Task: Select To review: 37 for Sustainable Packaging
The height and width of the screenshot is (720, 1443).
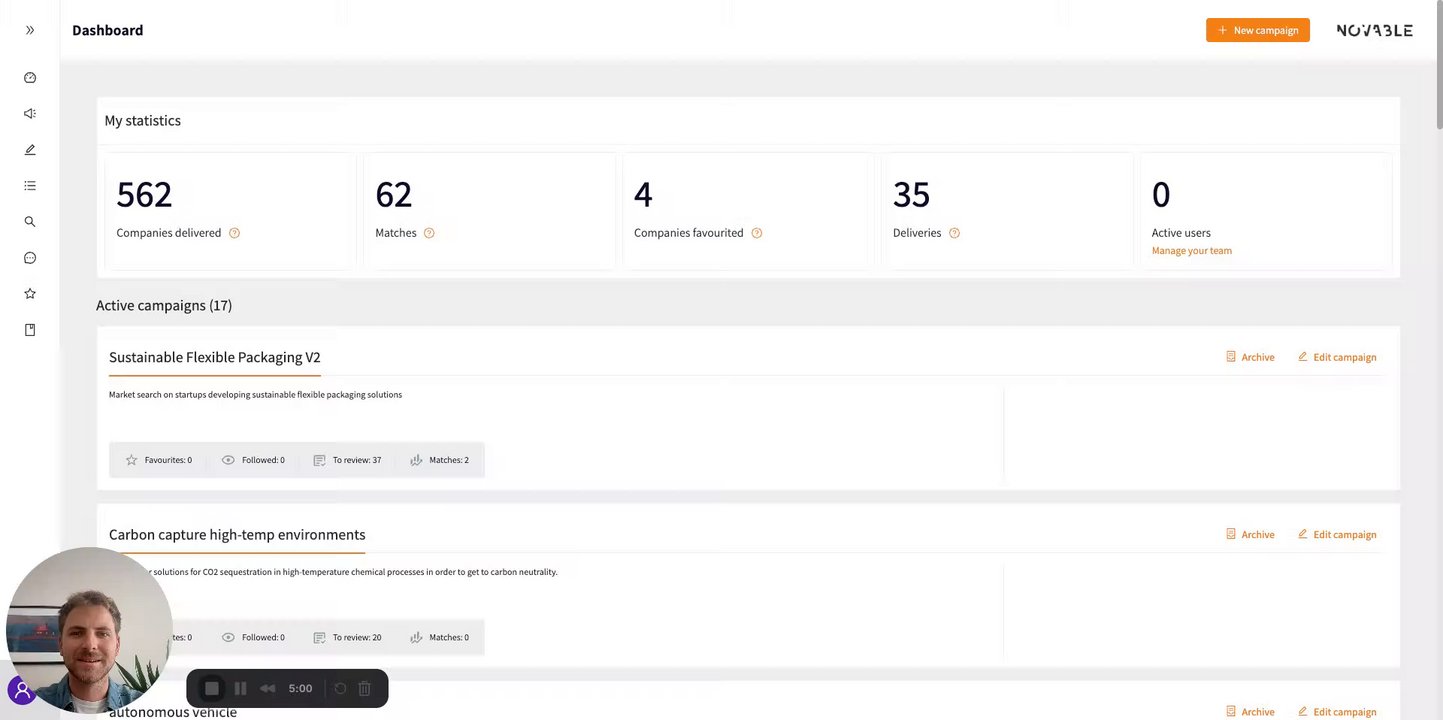Action: tap(347, 460)
